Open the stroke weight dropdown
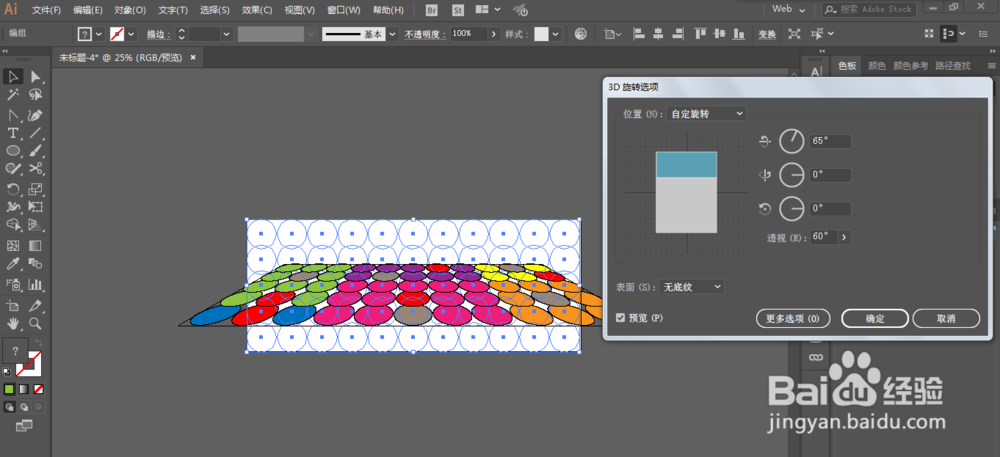The height and width of the screenshot is (457, 1000). click(x=226, y=34)
